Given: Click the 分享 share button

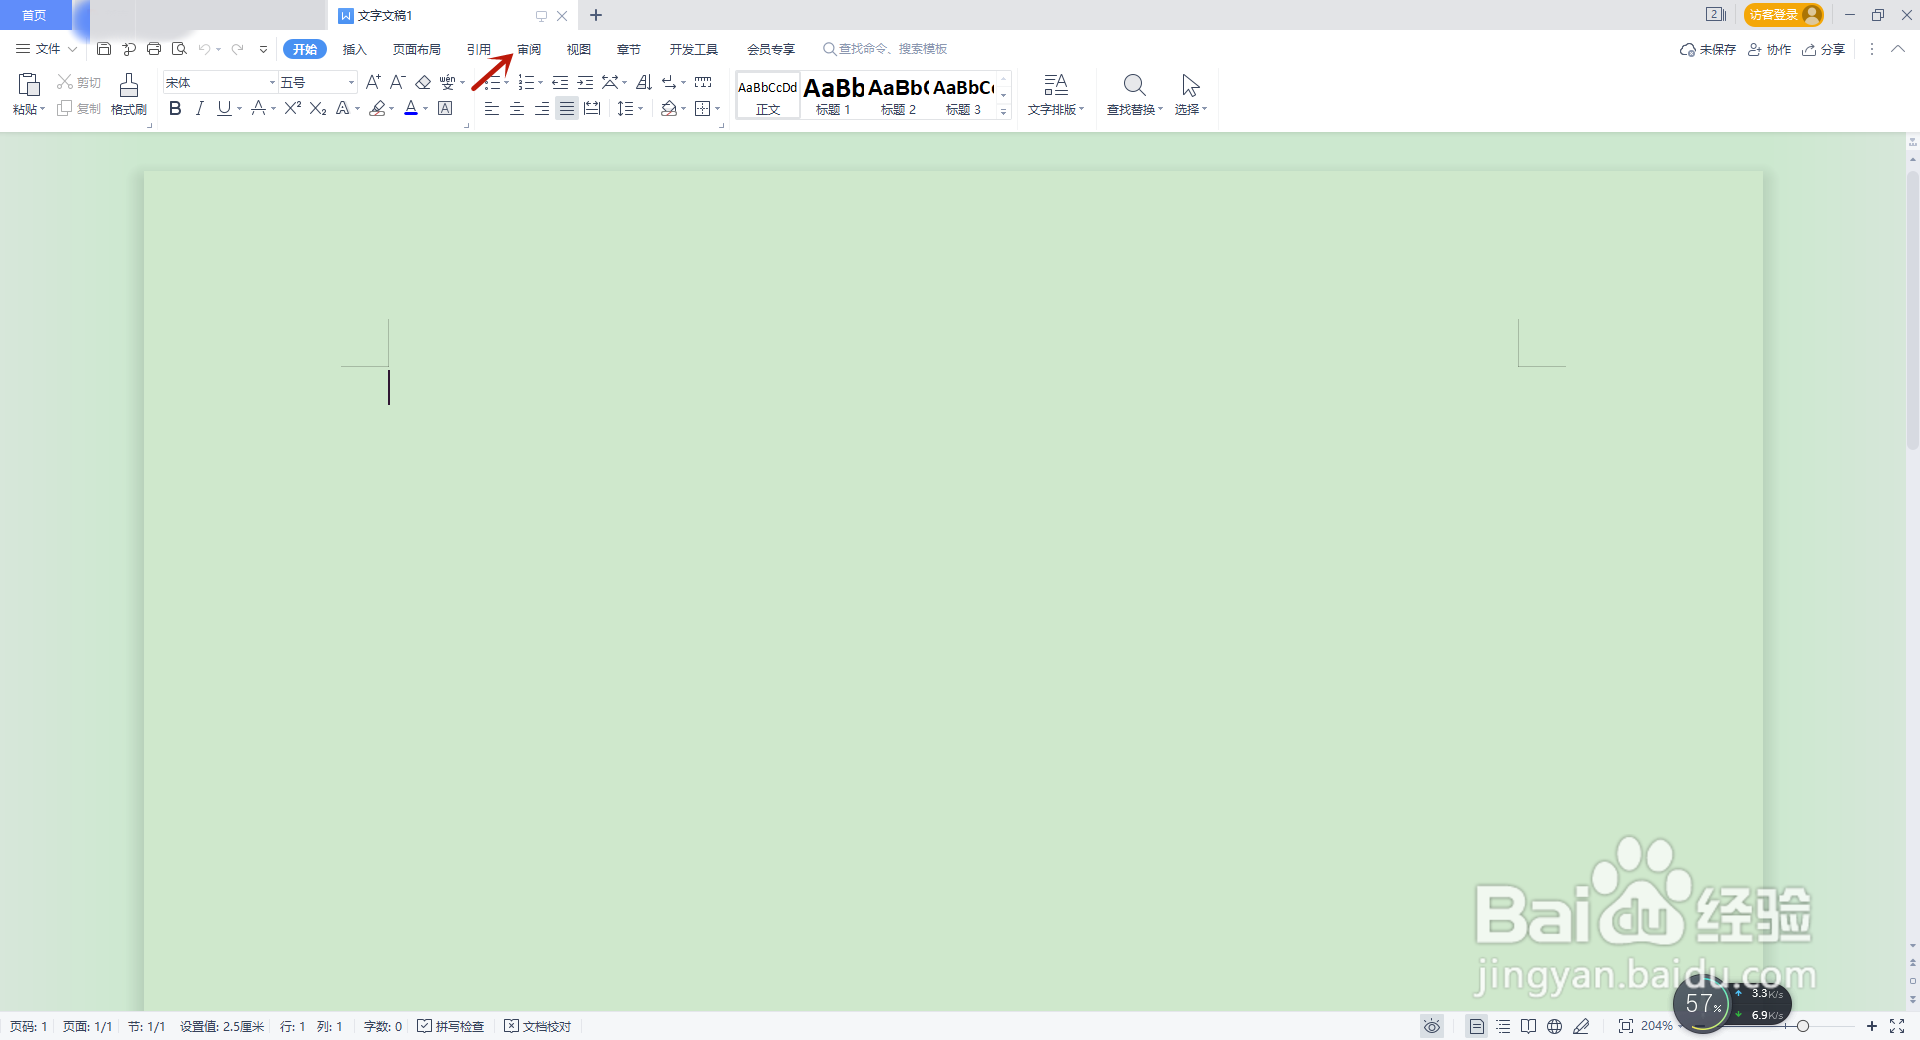Looking at the screenshot, I should click(x=1823, y=49).
